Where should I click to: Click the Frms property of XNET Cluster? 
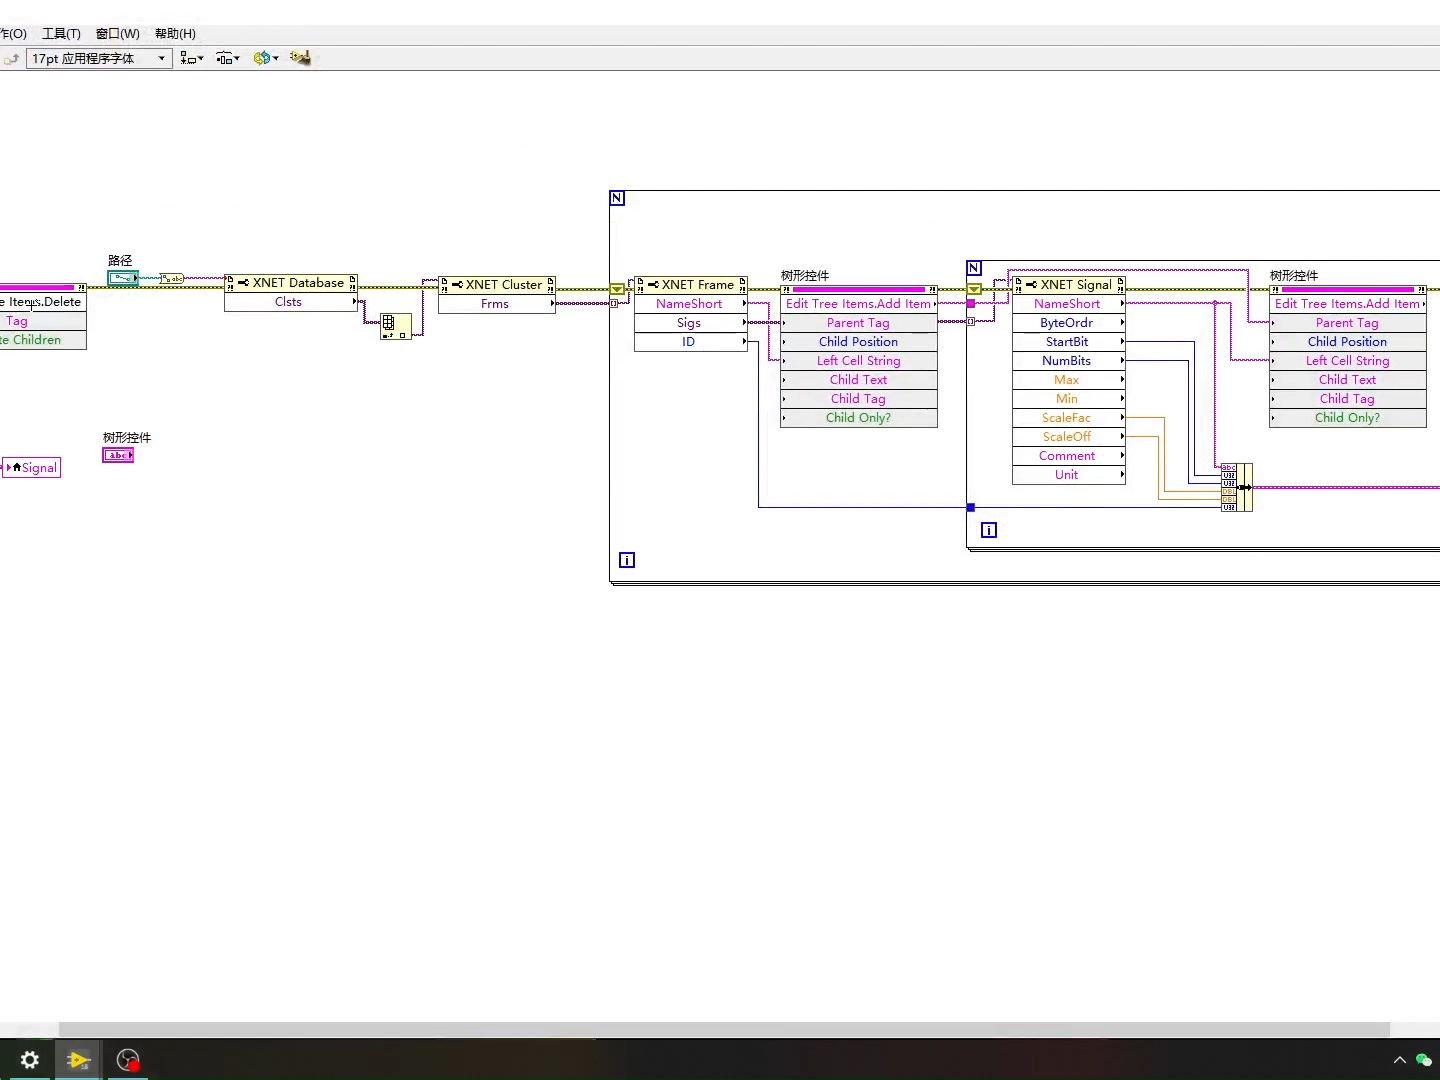(x=496, y=304)
